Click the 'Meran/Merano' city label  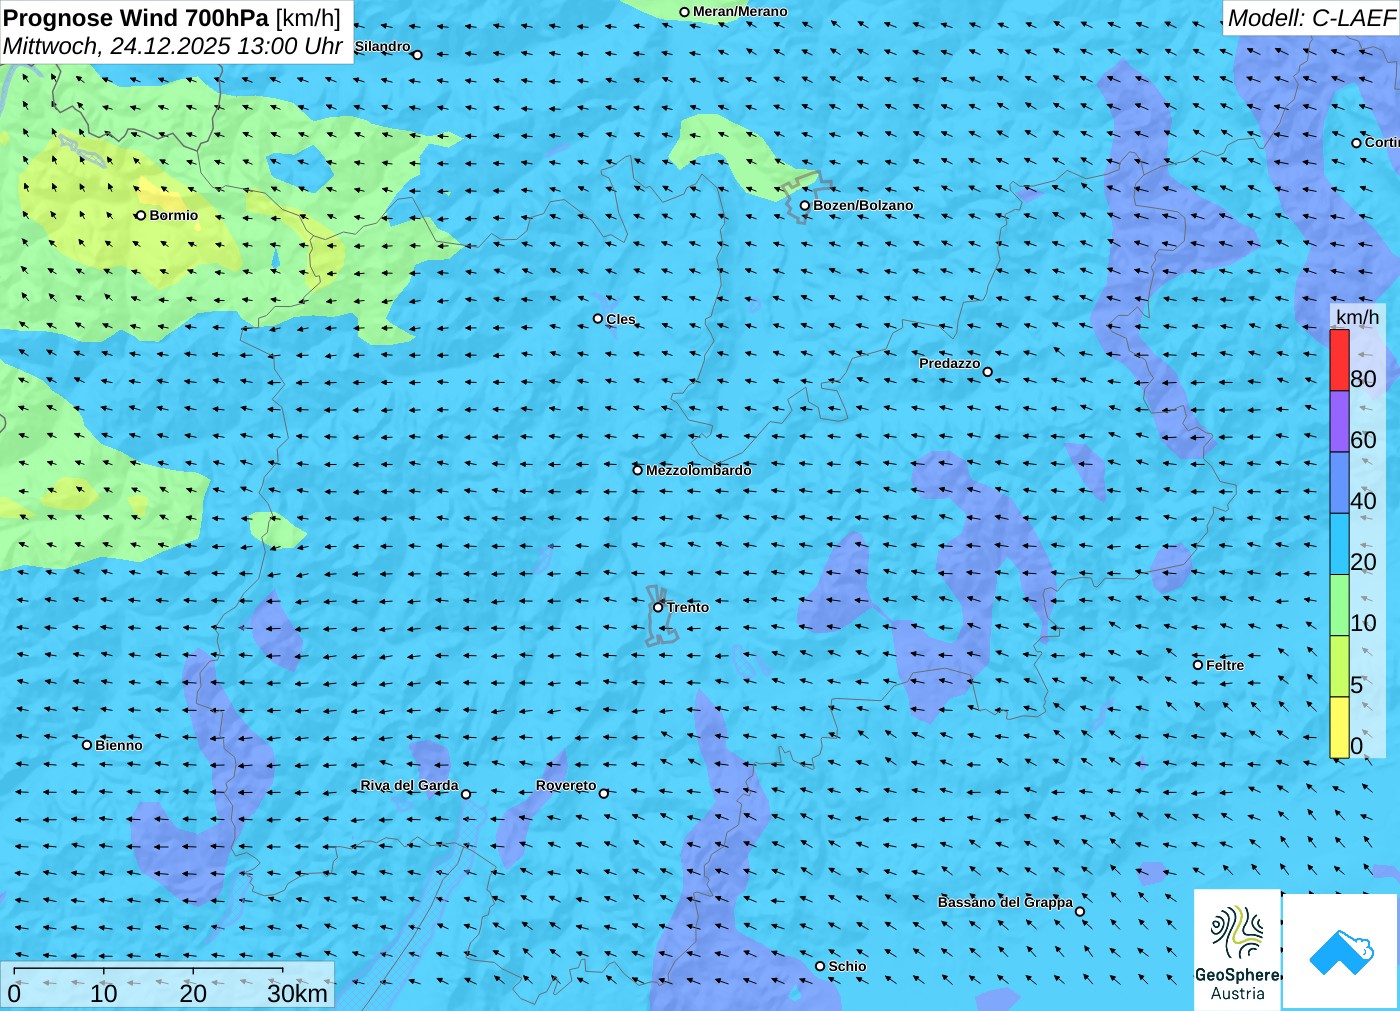(740, 12)
